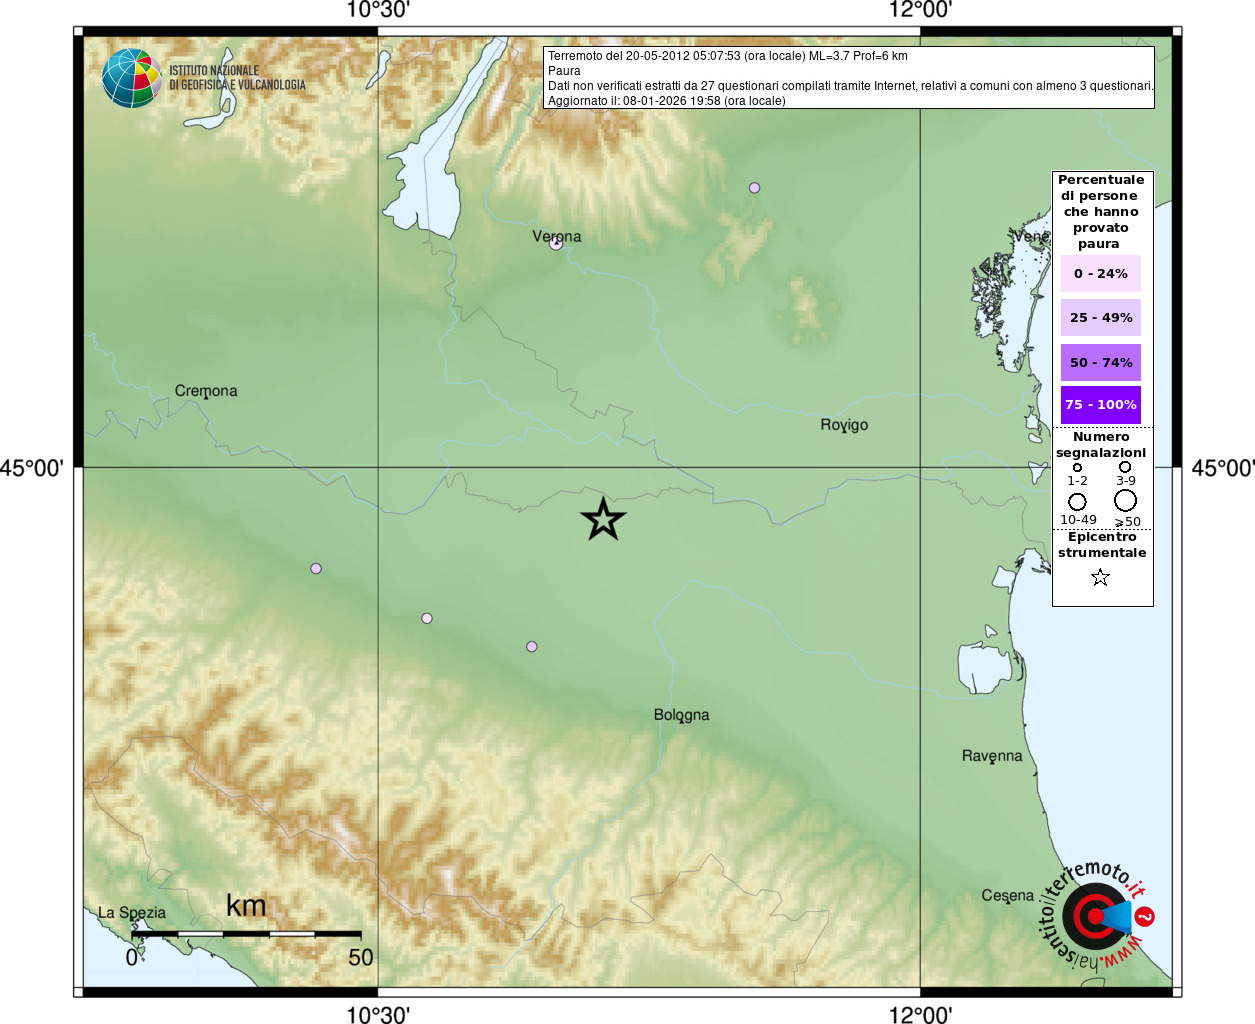Click the top 12°00' longitude label

pyautogui.click(x=920, y=11)
